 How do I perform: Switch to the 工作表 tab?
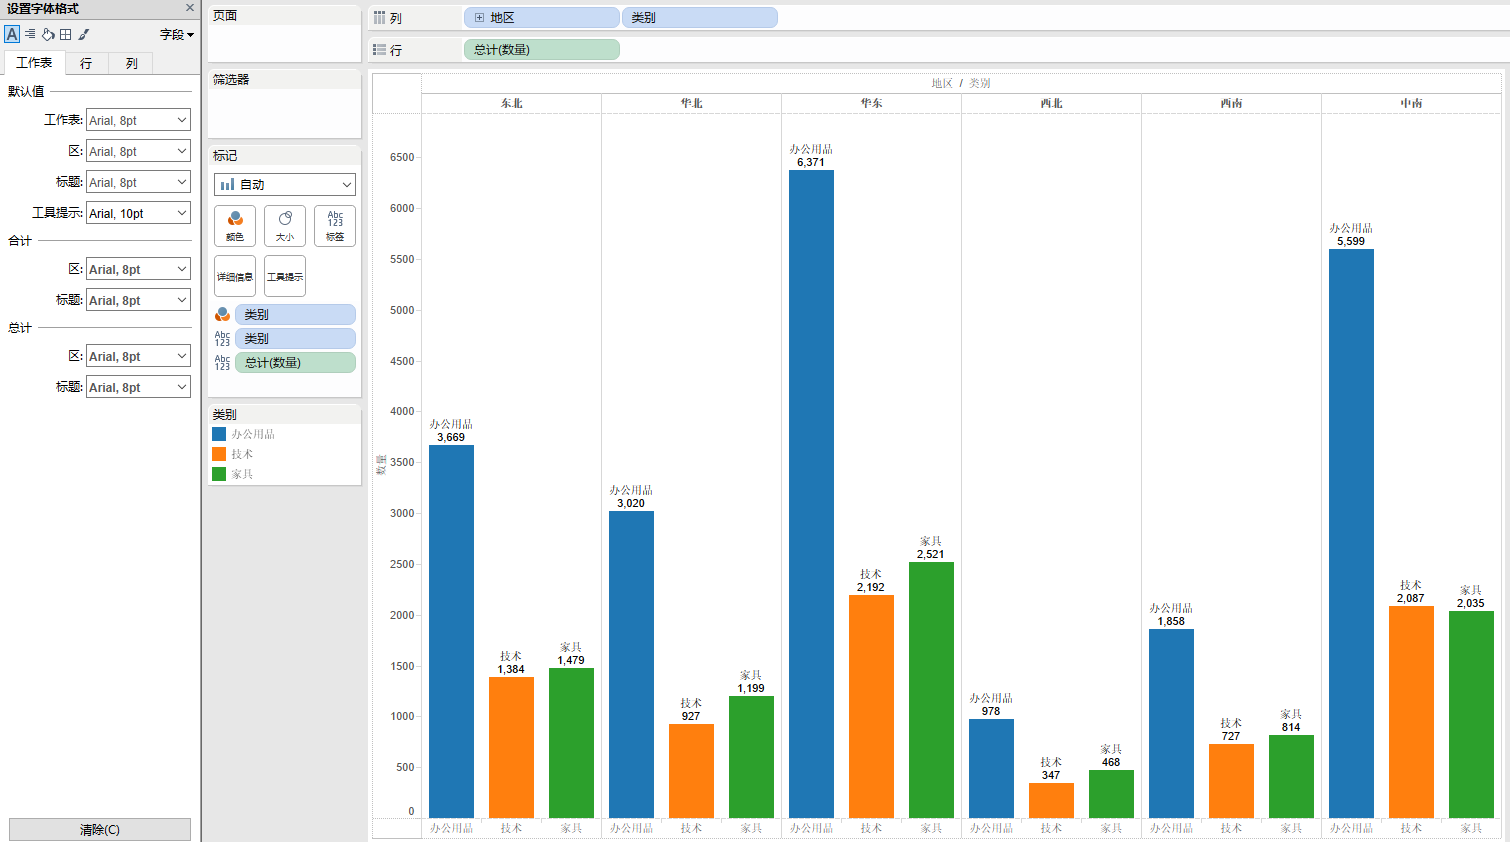point(34,63)
